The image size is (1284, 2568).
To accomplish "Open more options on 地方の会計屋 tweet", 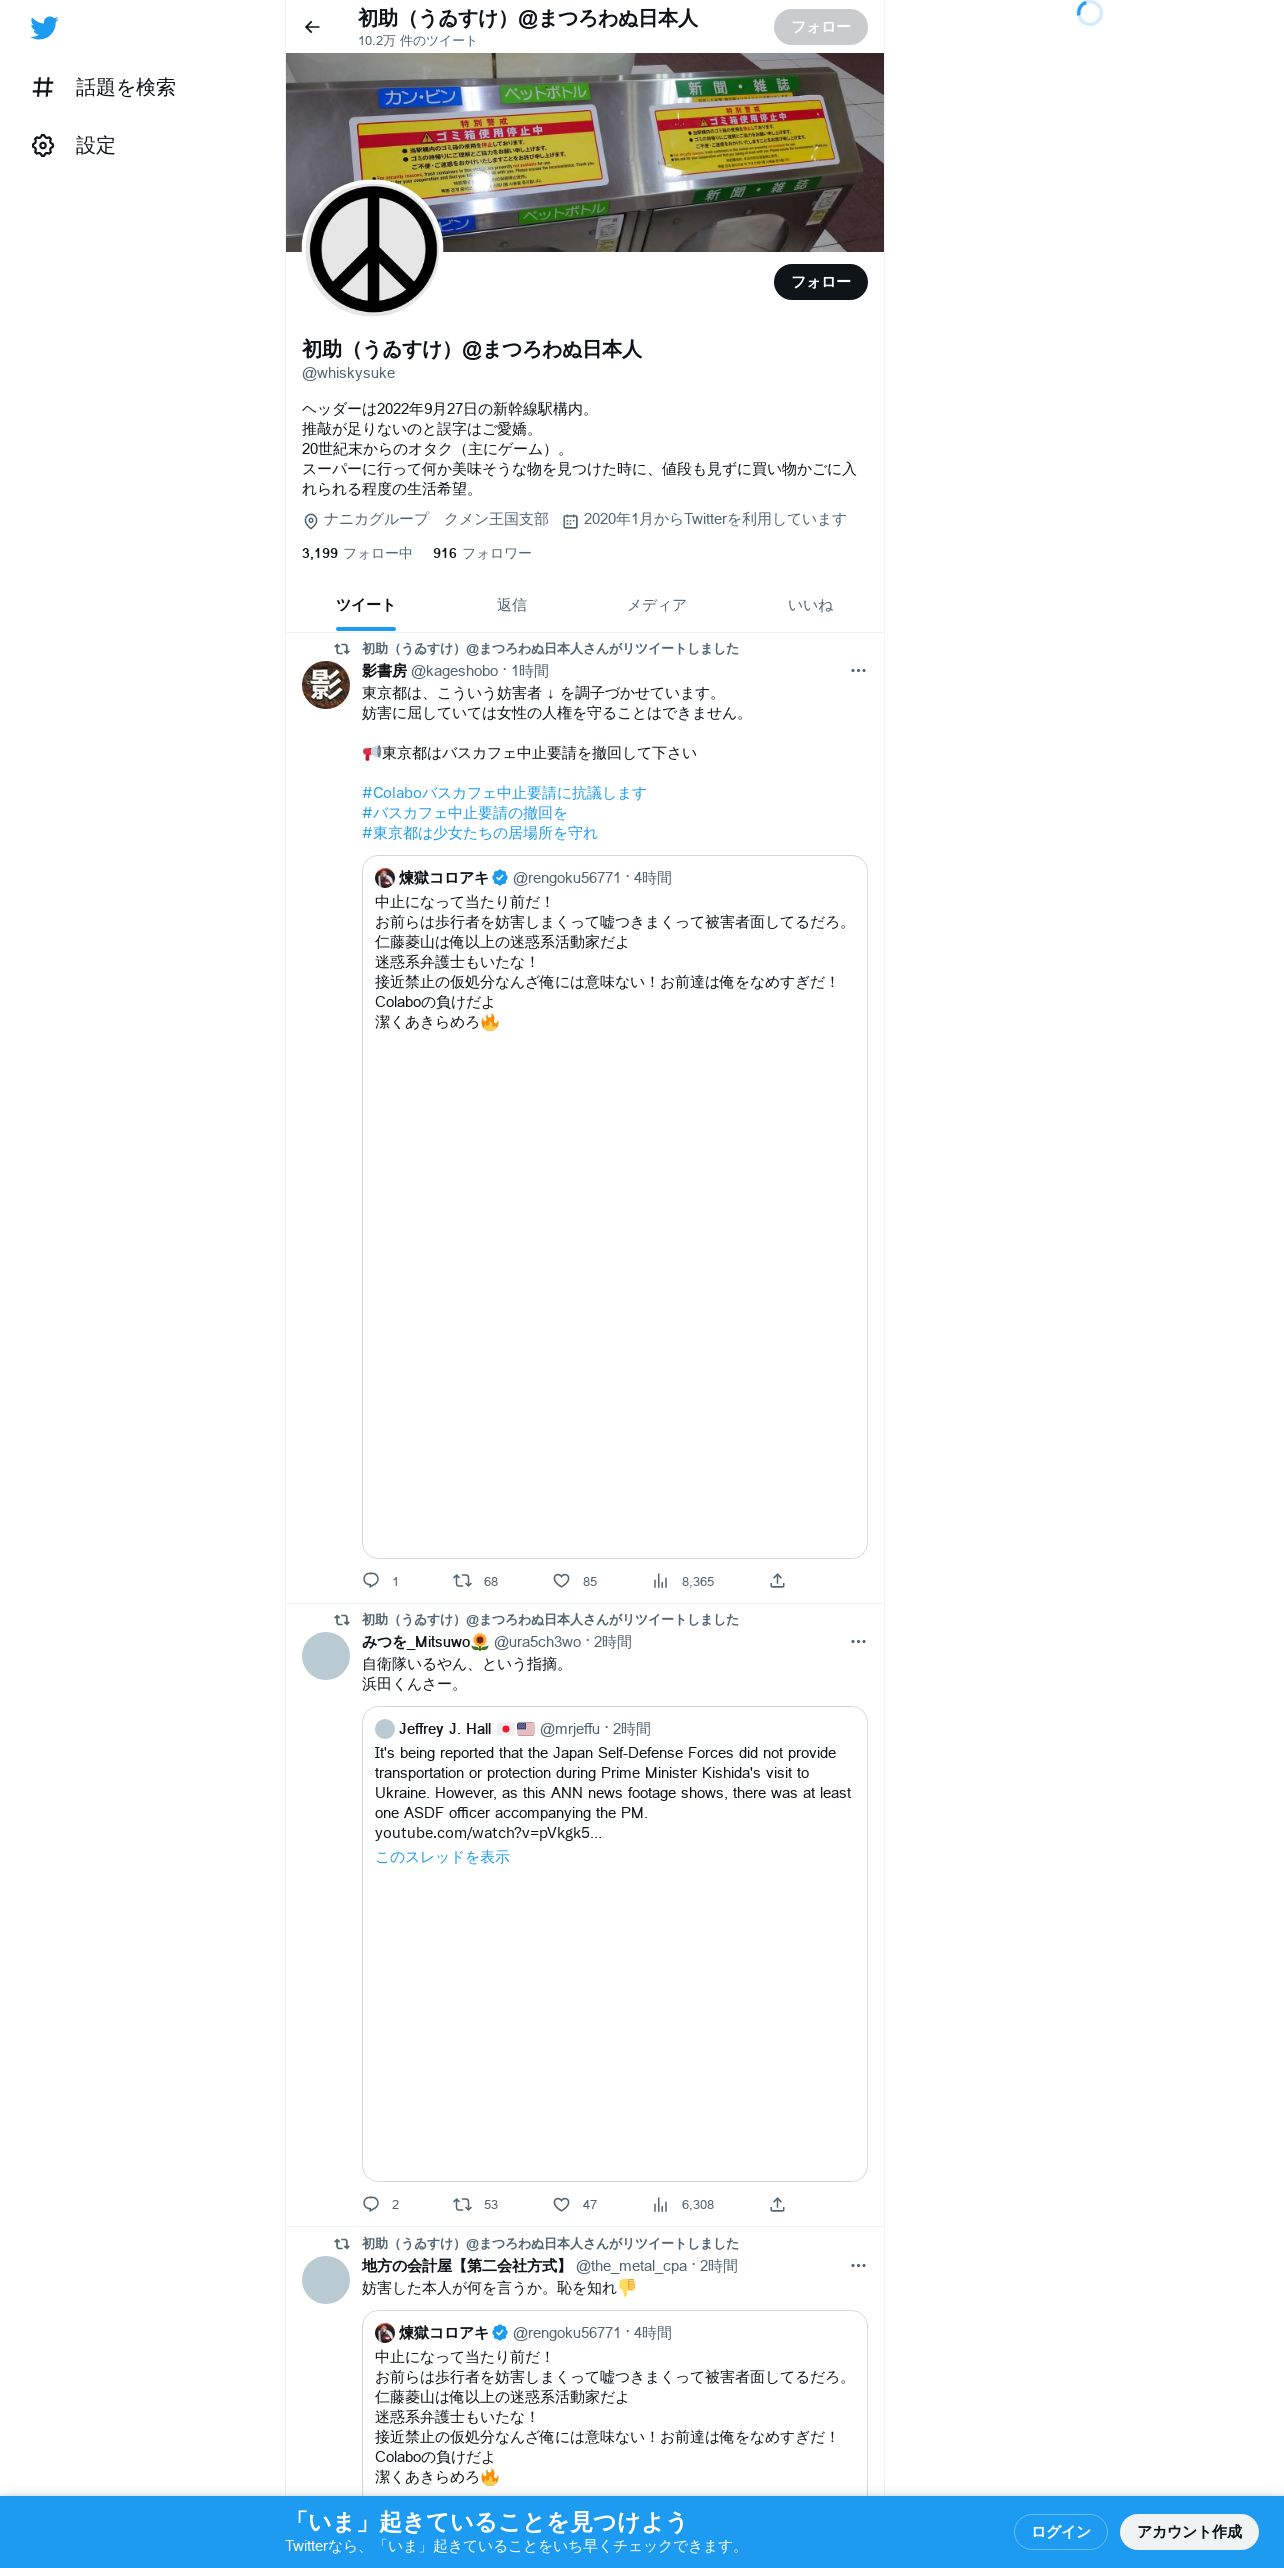I will coord(858,2266).
